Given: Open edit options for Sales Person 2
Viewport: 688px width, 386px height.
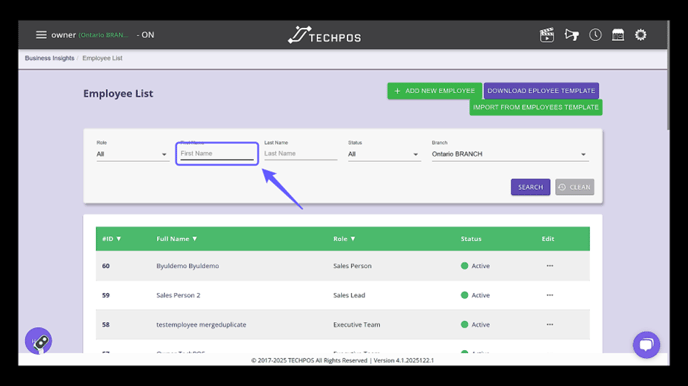Looking at the screenshot, I should [x=550, y=295].
